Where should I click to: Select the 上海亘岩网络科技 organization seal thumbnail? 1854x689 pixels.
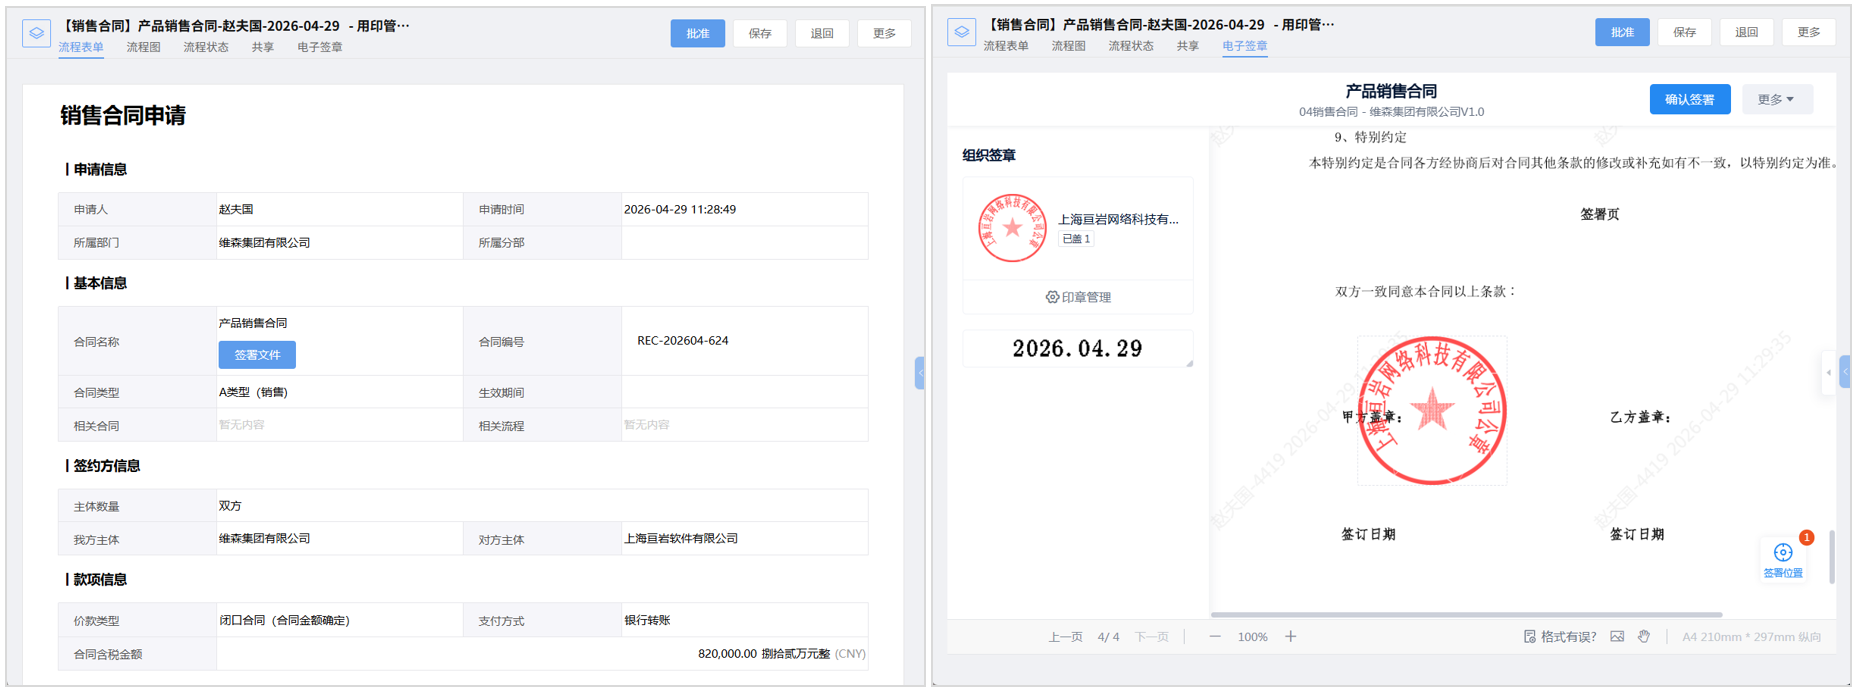pos(1012,228)
